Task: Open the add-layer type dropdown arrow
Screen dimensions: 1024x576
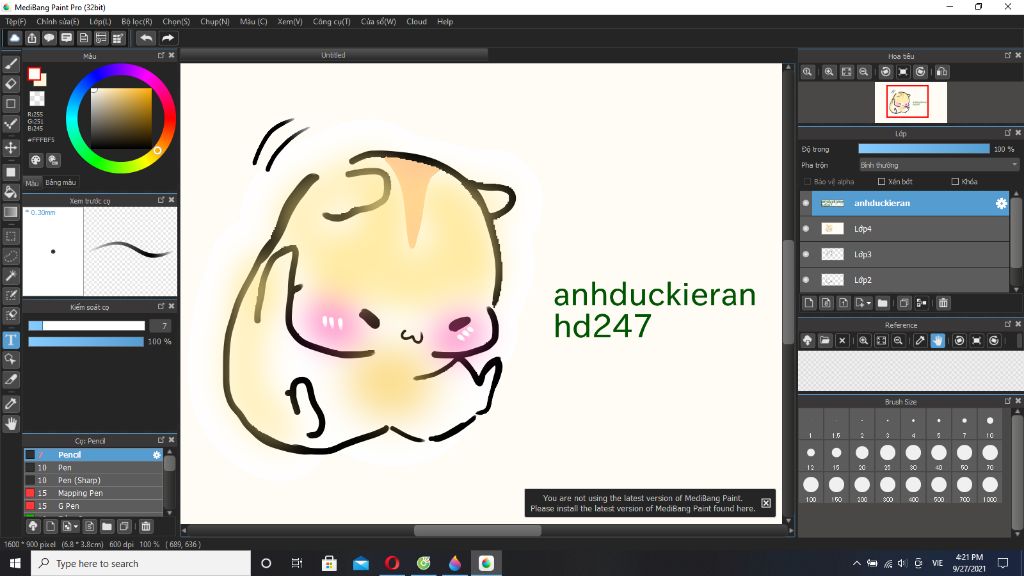Action: click(869, 304)
